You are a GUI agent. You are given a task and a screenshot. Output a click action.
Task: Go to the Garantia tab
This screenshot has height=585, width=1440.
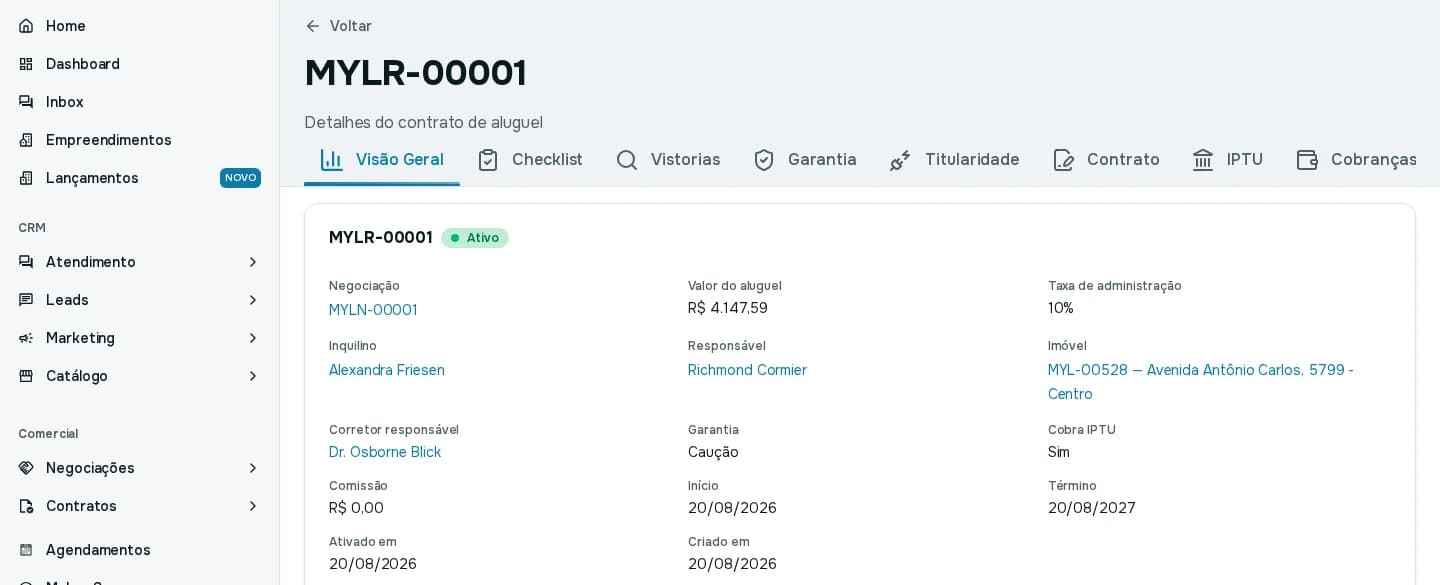pos(804,160)
